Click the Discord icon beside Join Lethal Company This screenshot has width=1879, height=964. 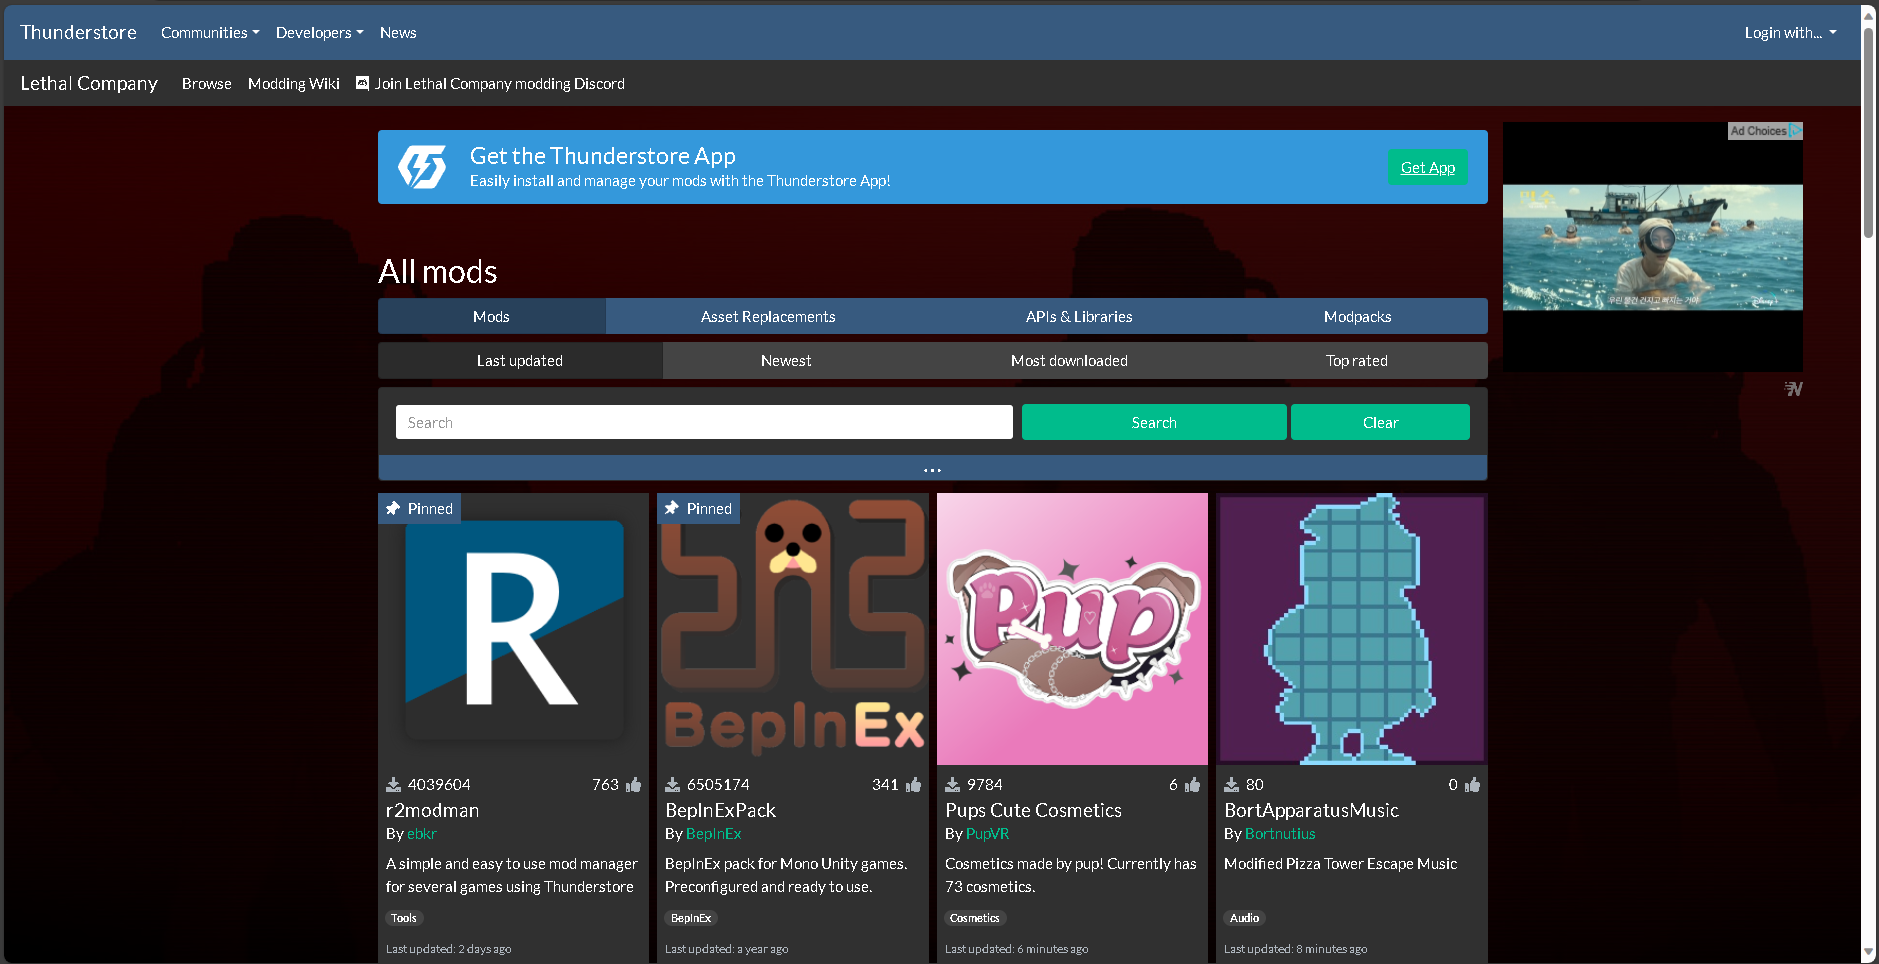(x=362, y=83)
